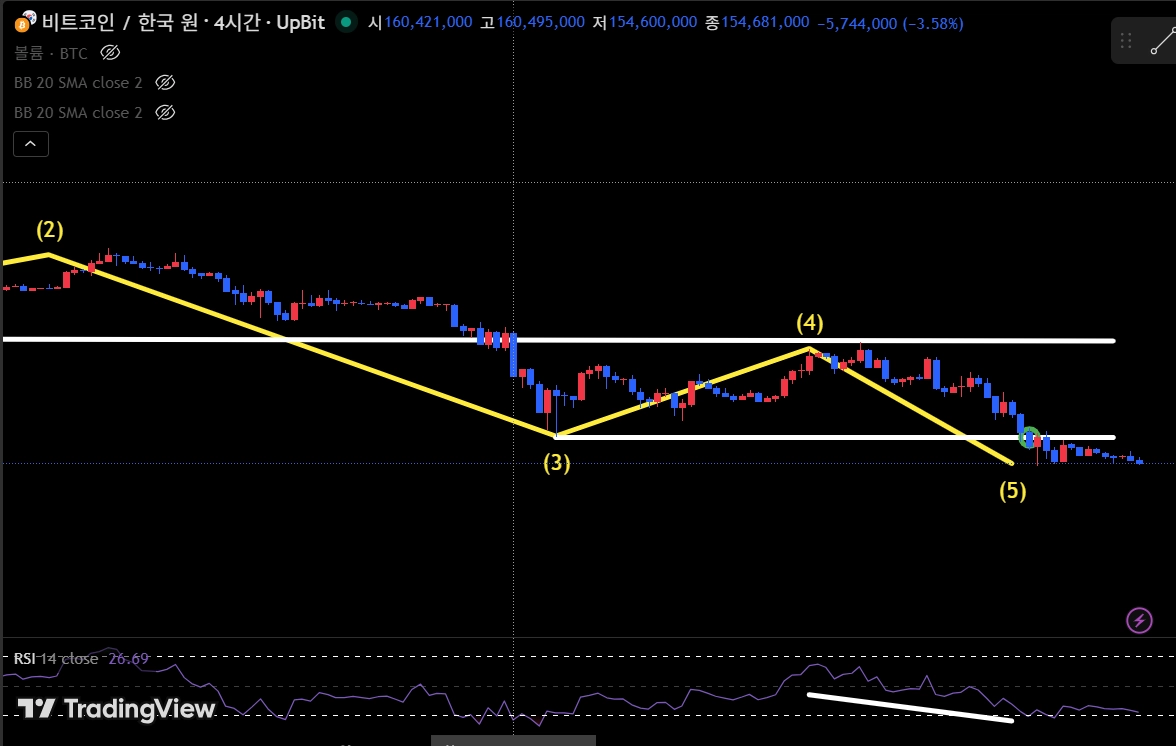Click the high price 160,495,000 value
This screenshot has height=746, width=1176.
541,22
